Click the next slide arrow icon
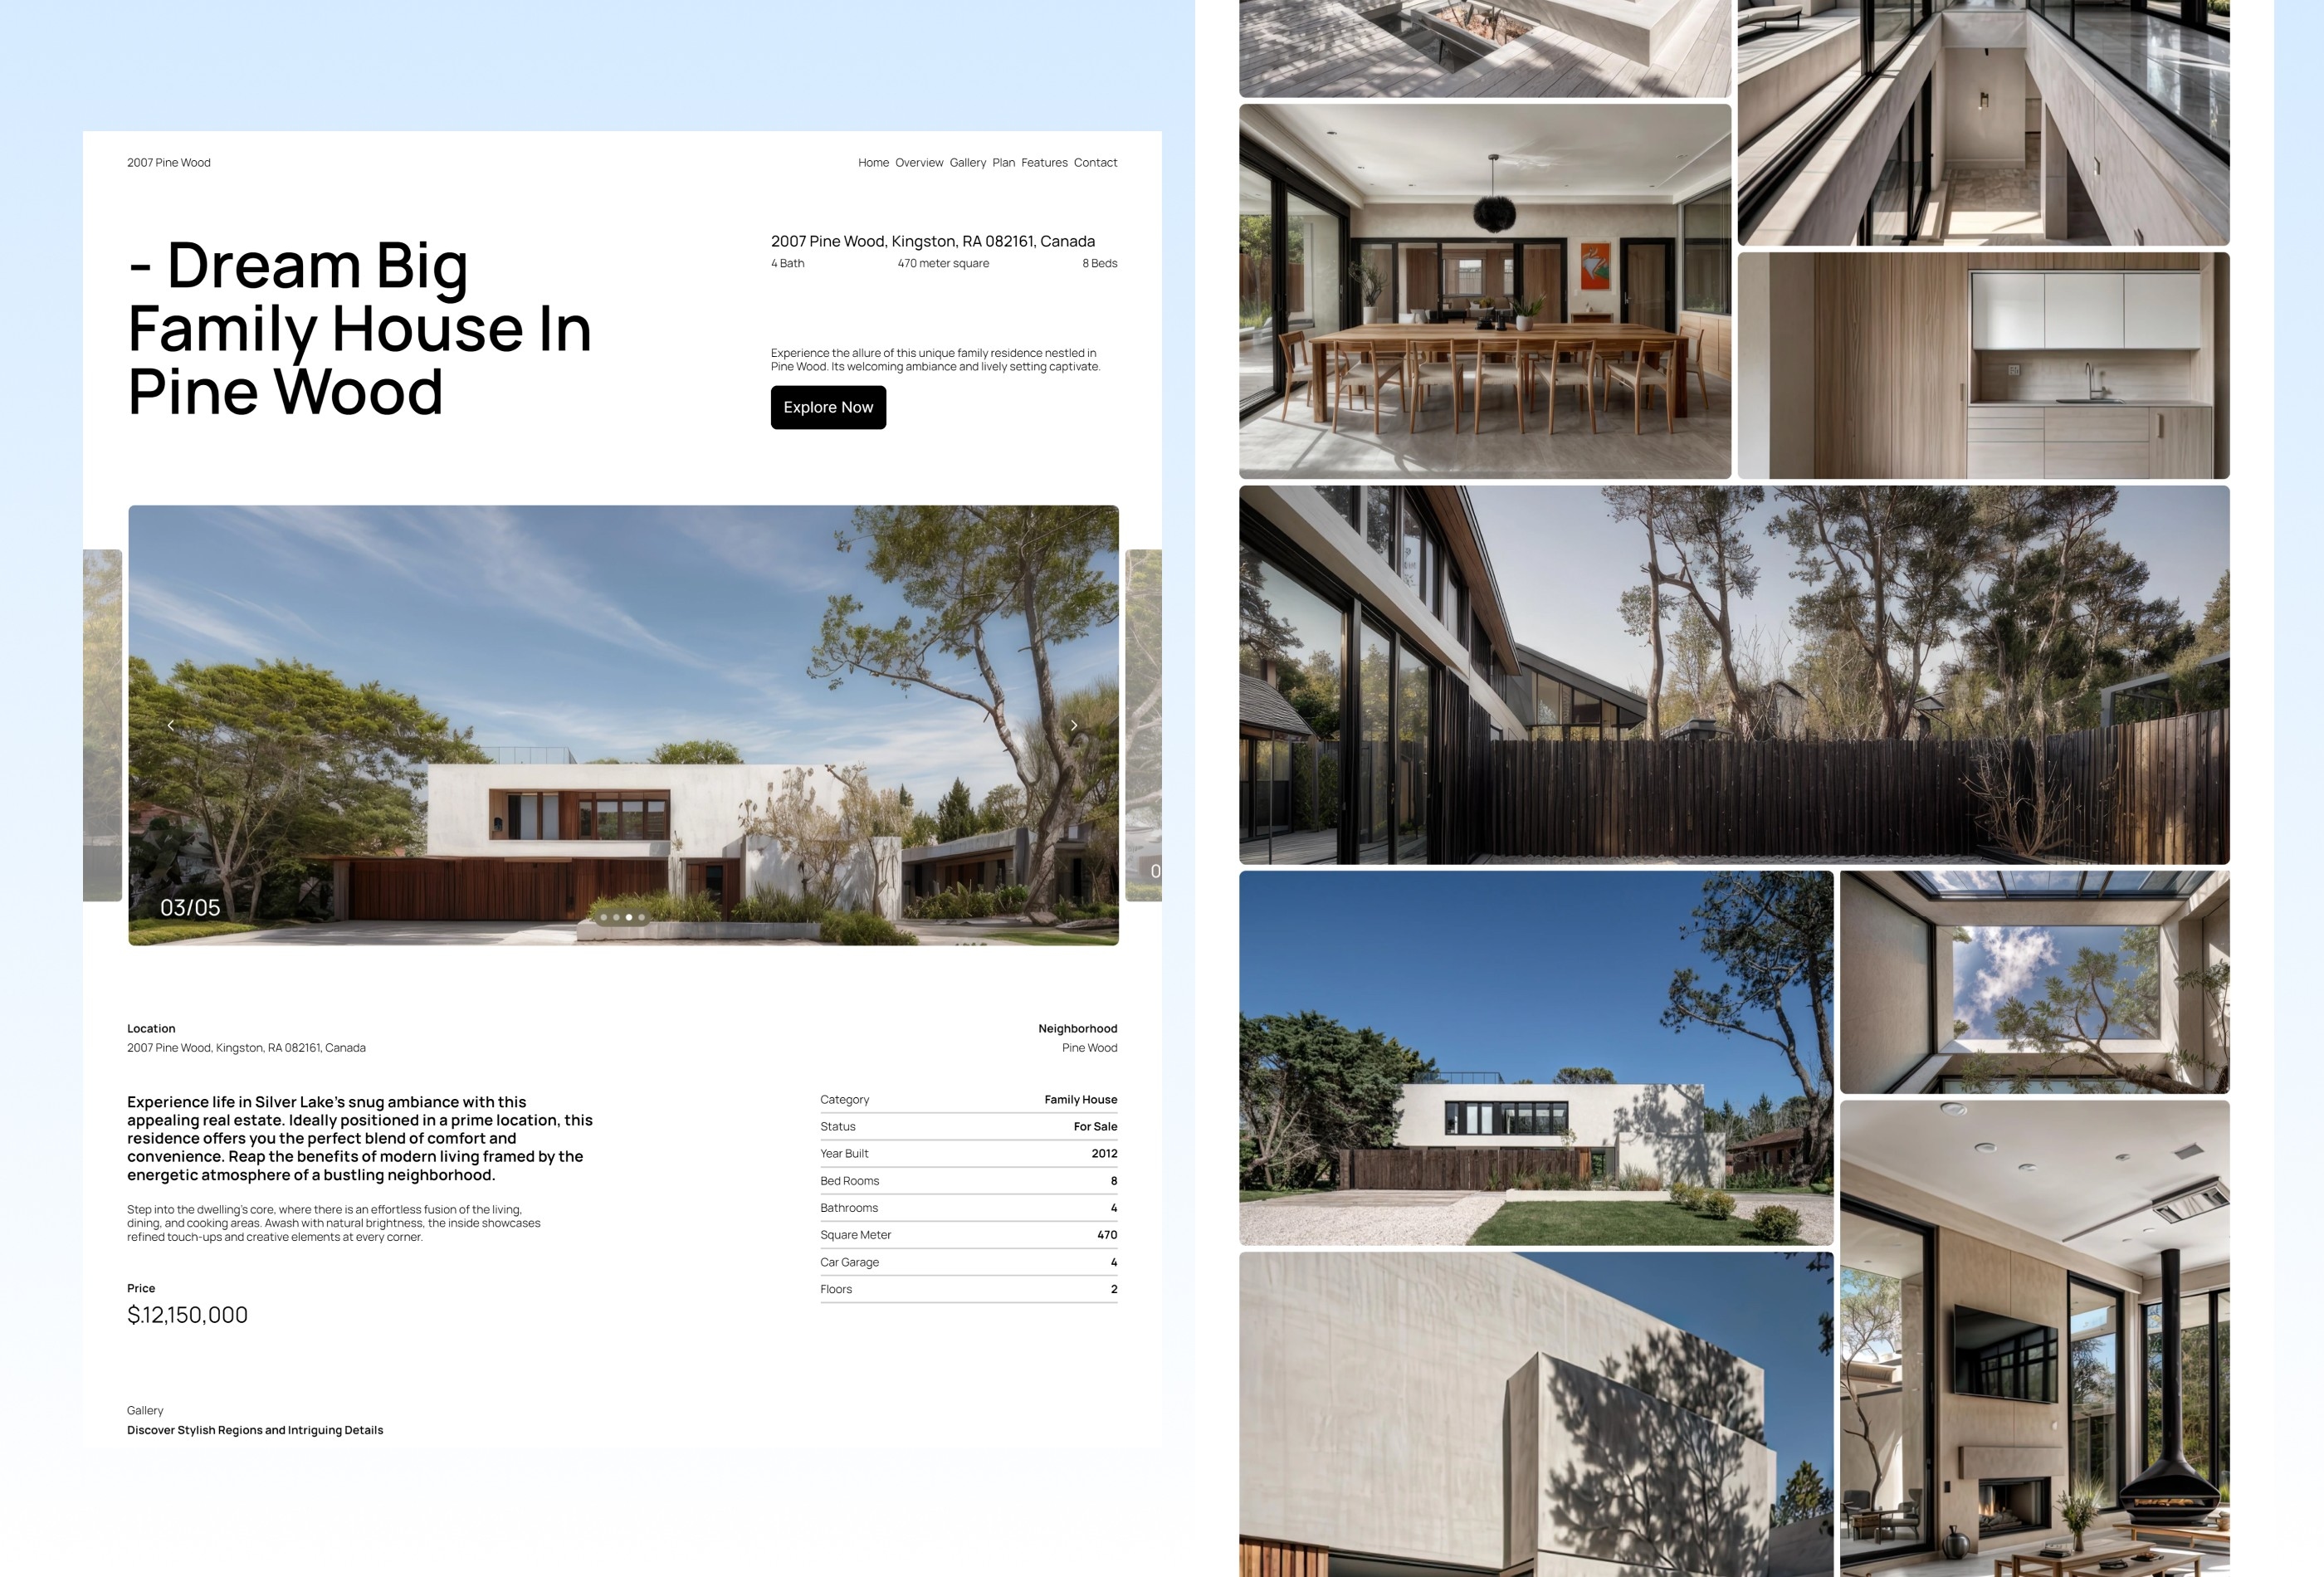The height and width of the screenshot is (1577, 2324). [1073, 724]
